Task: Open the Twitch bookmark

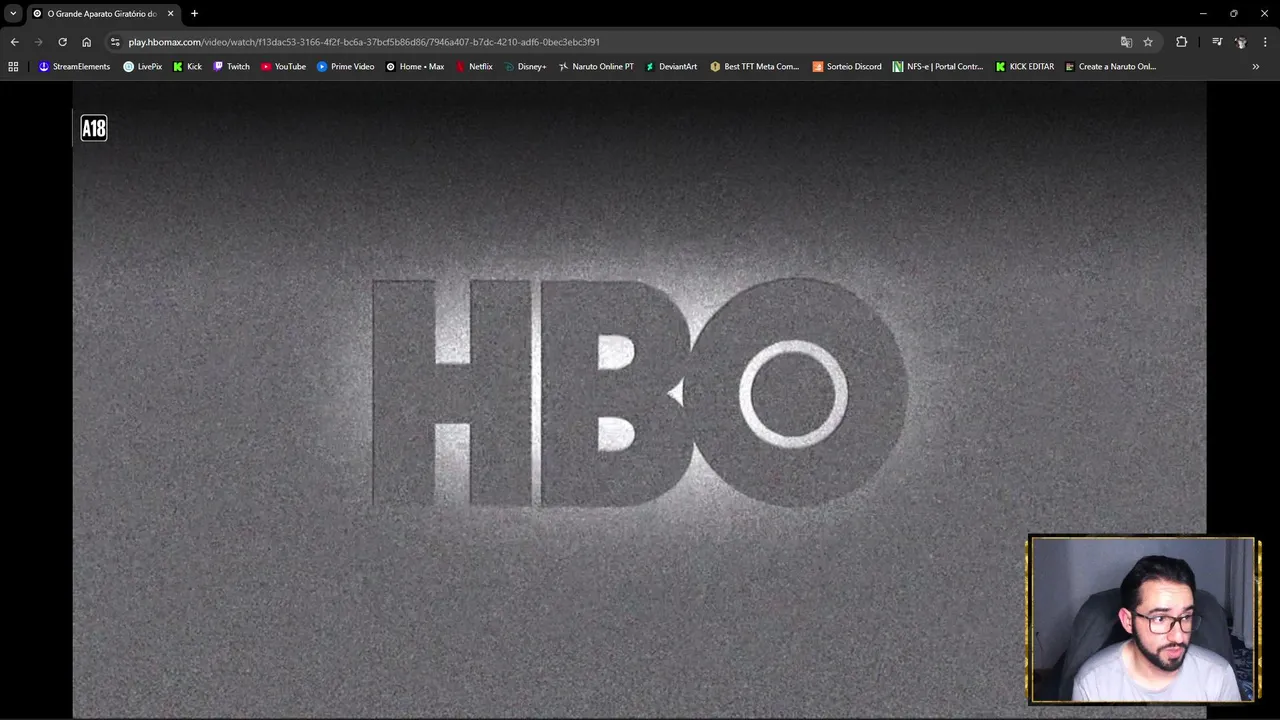Action: 231,67
